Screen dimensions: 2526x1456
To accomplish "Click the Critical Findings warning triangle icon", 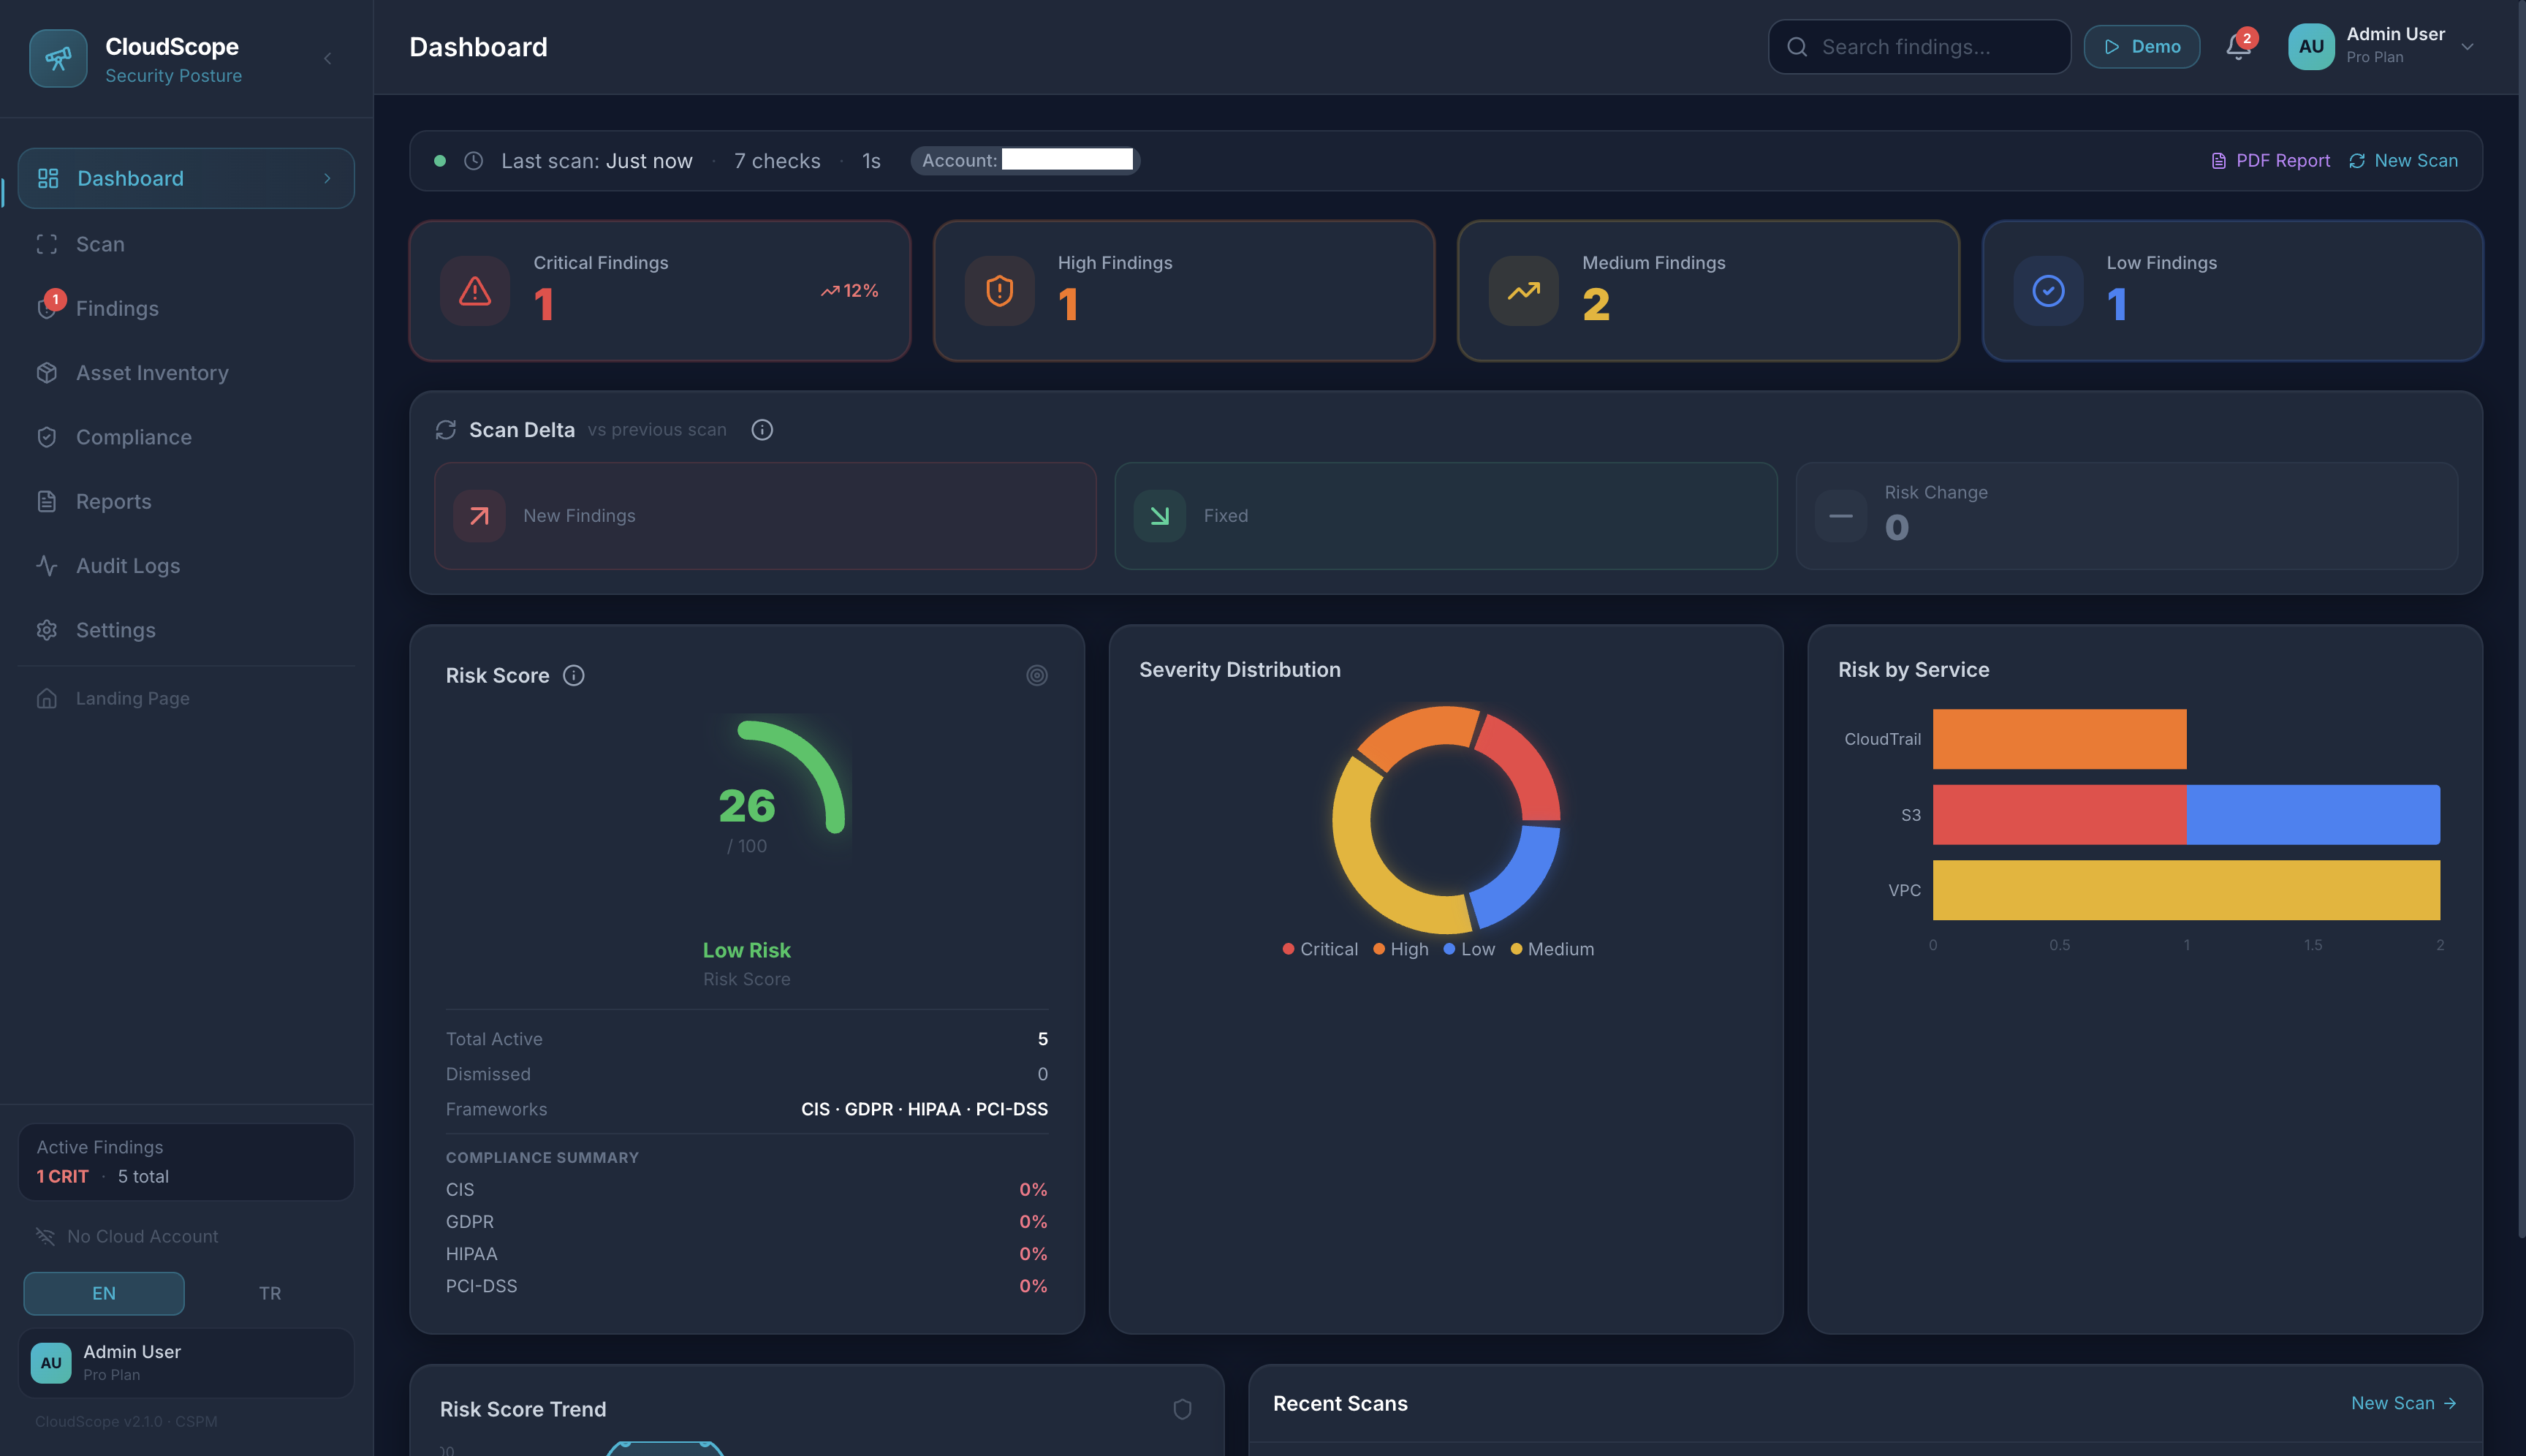I will [x=475, y=291].
